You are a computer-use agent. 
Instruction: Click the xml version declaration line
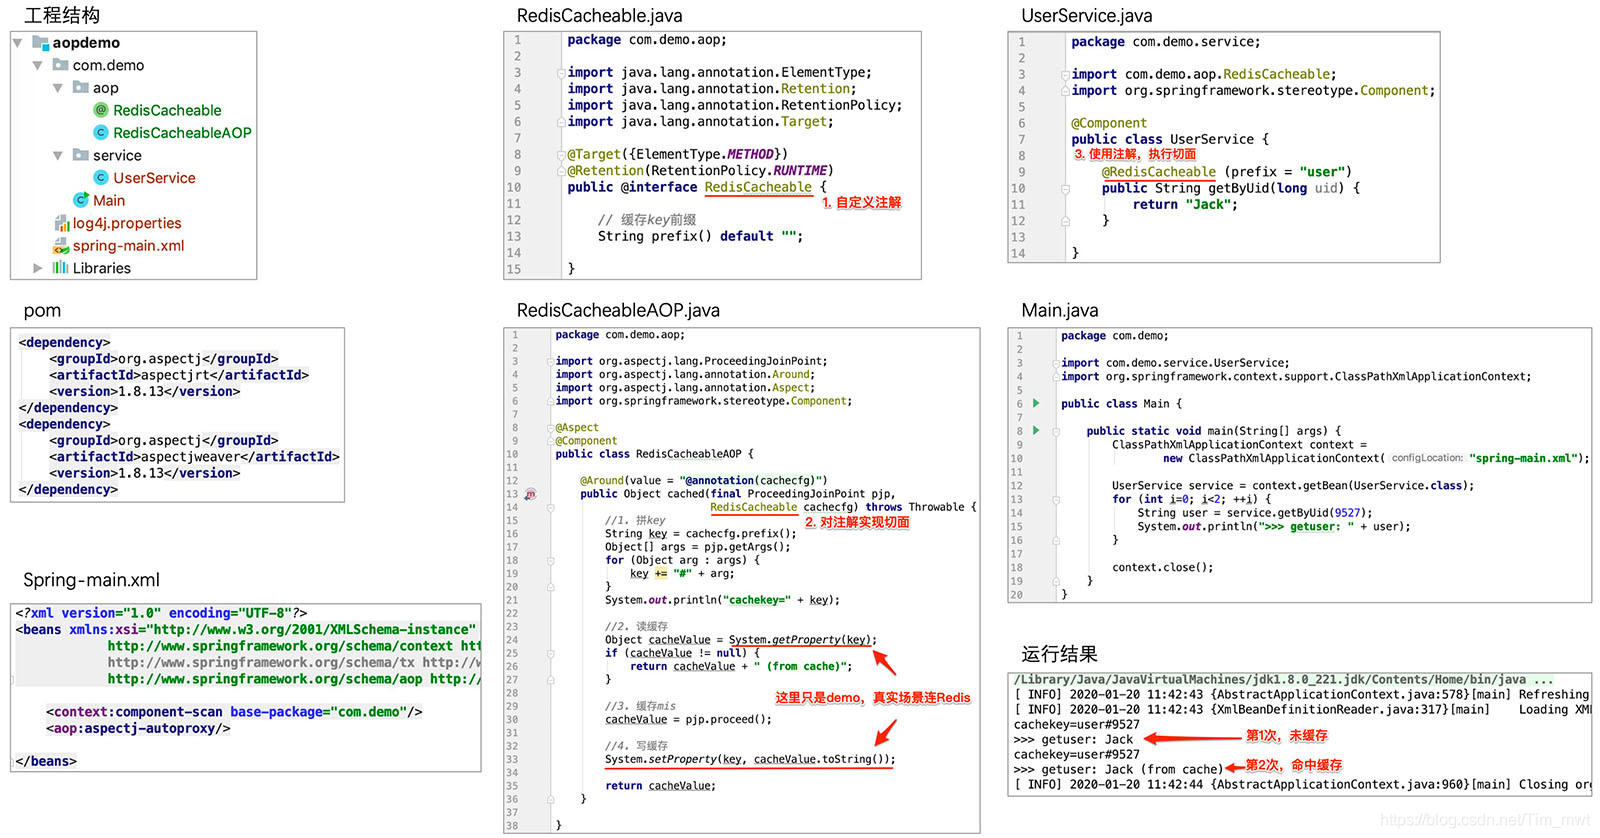161,613
